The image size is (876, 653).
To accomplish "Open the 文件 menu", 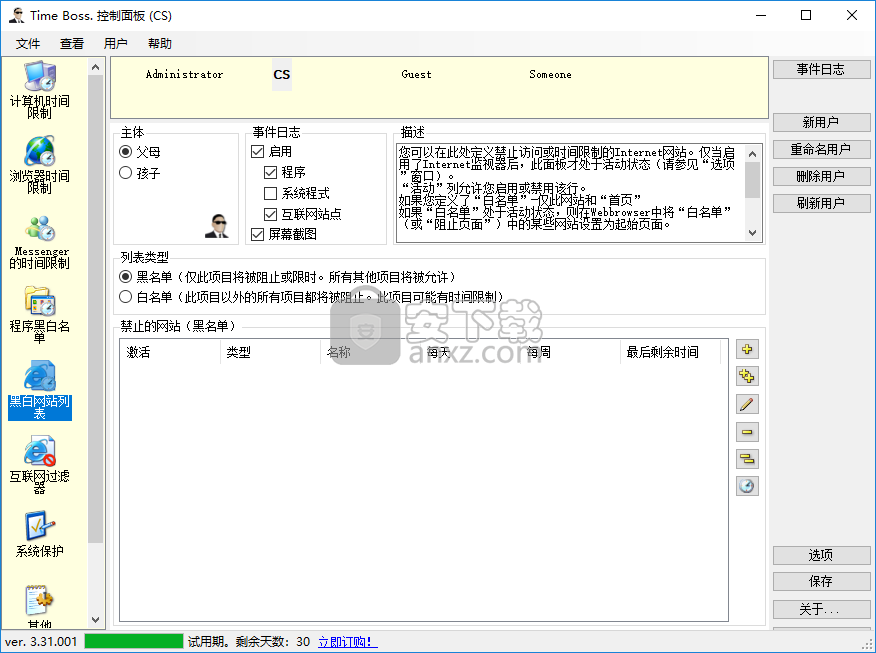I will [28, 44].
